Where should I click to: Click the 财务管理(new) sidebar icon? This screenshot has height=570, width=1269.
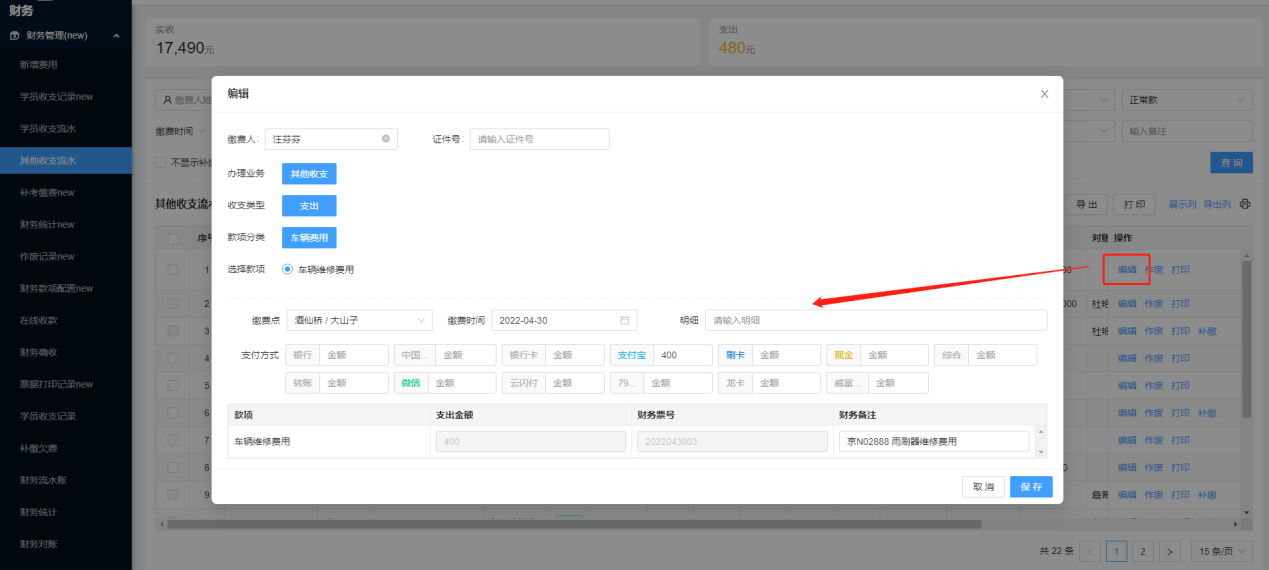click(15, 36)
